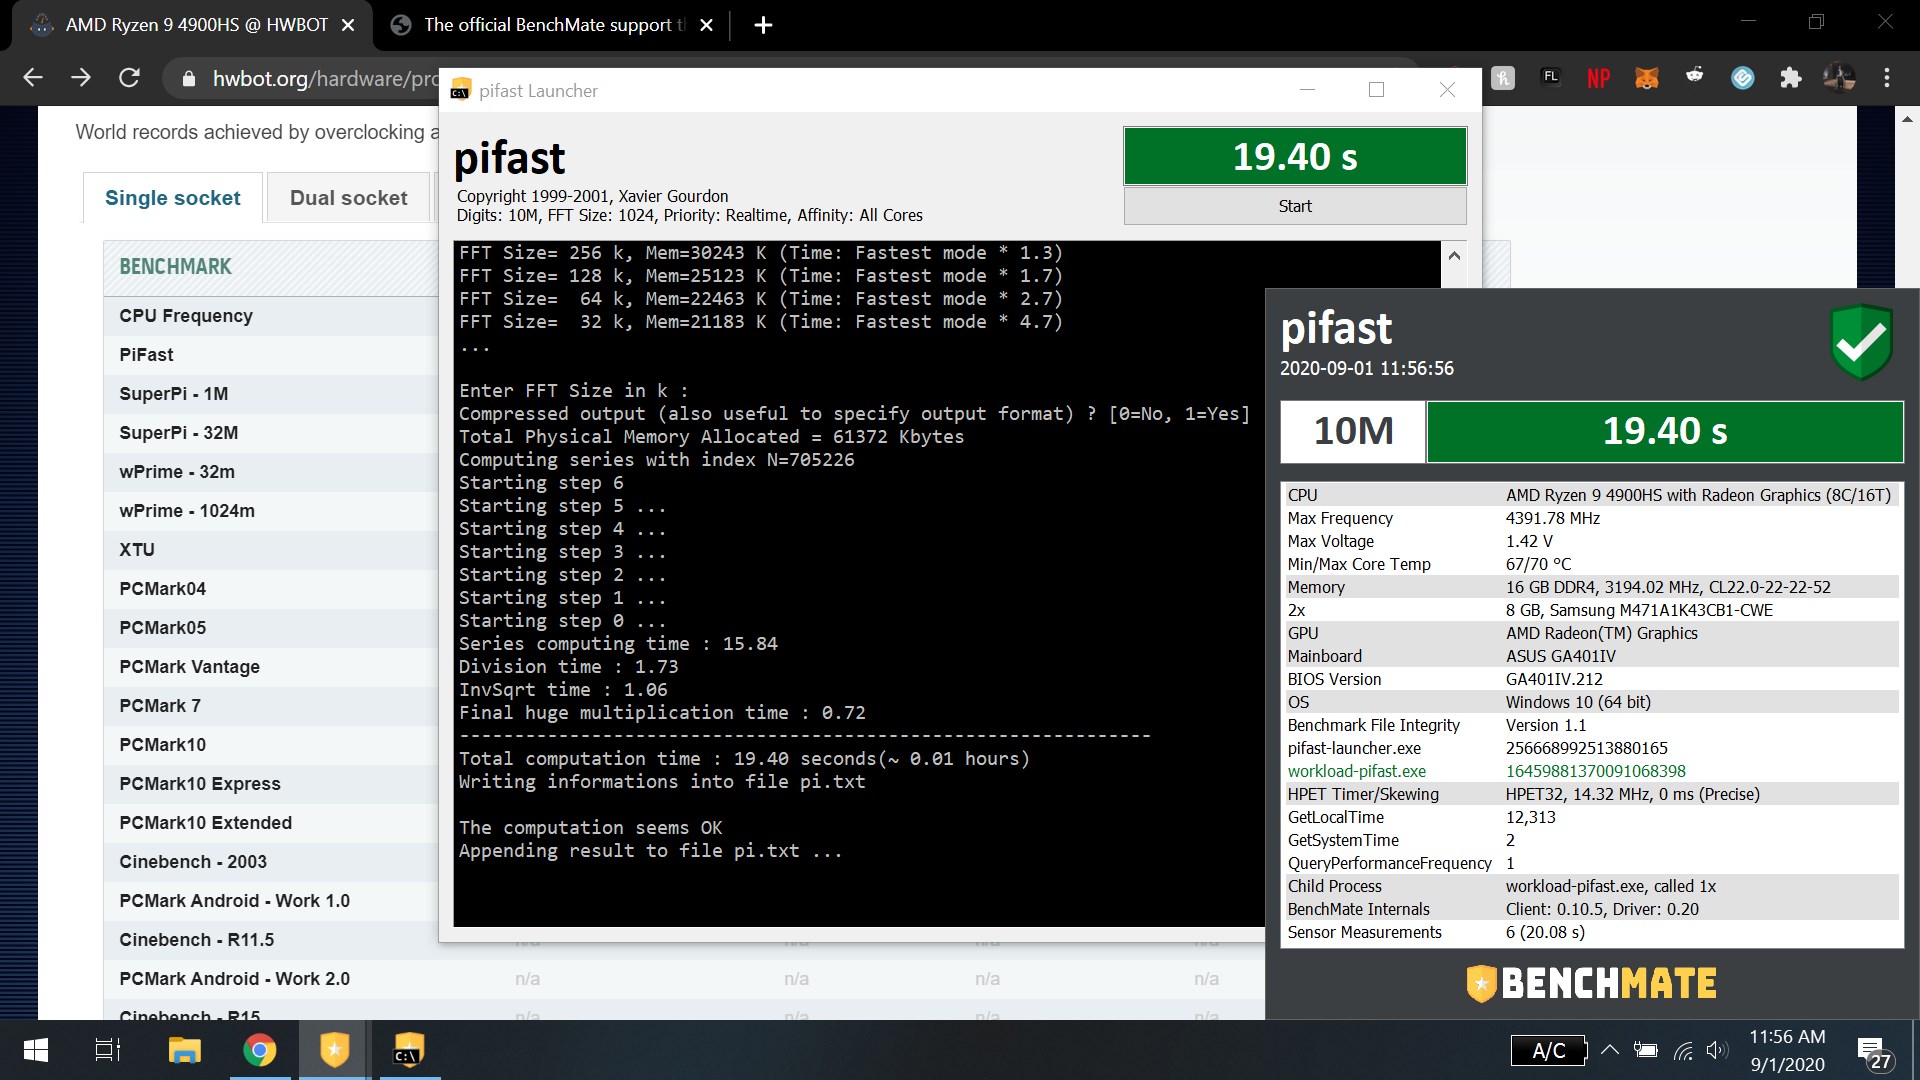The height and width of the screenshot is (1080, 1920).
Task: Go back in Chrome
Action: (x=33, y=78)
